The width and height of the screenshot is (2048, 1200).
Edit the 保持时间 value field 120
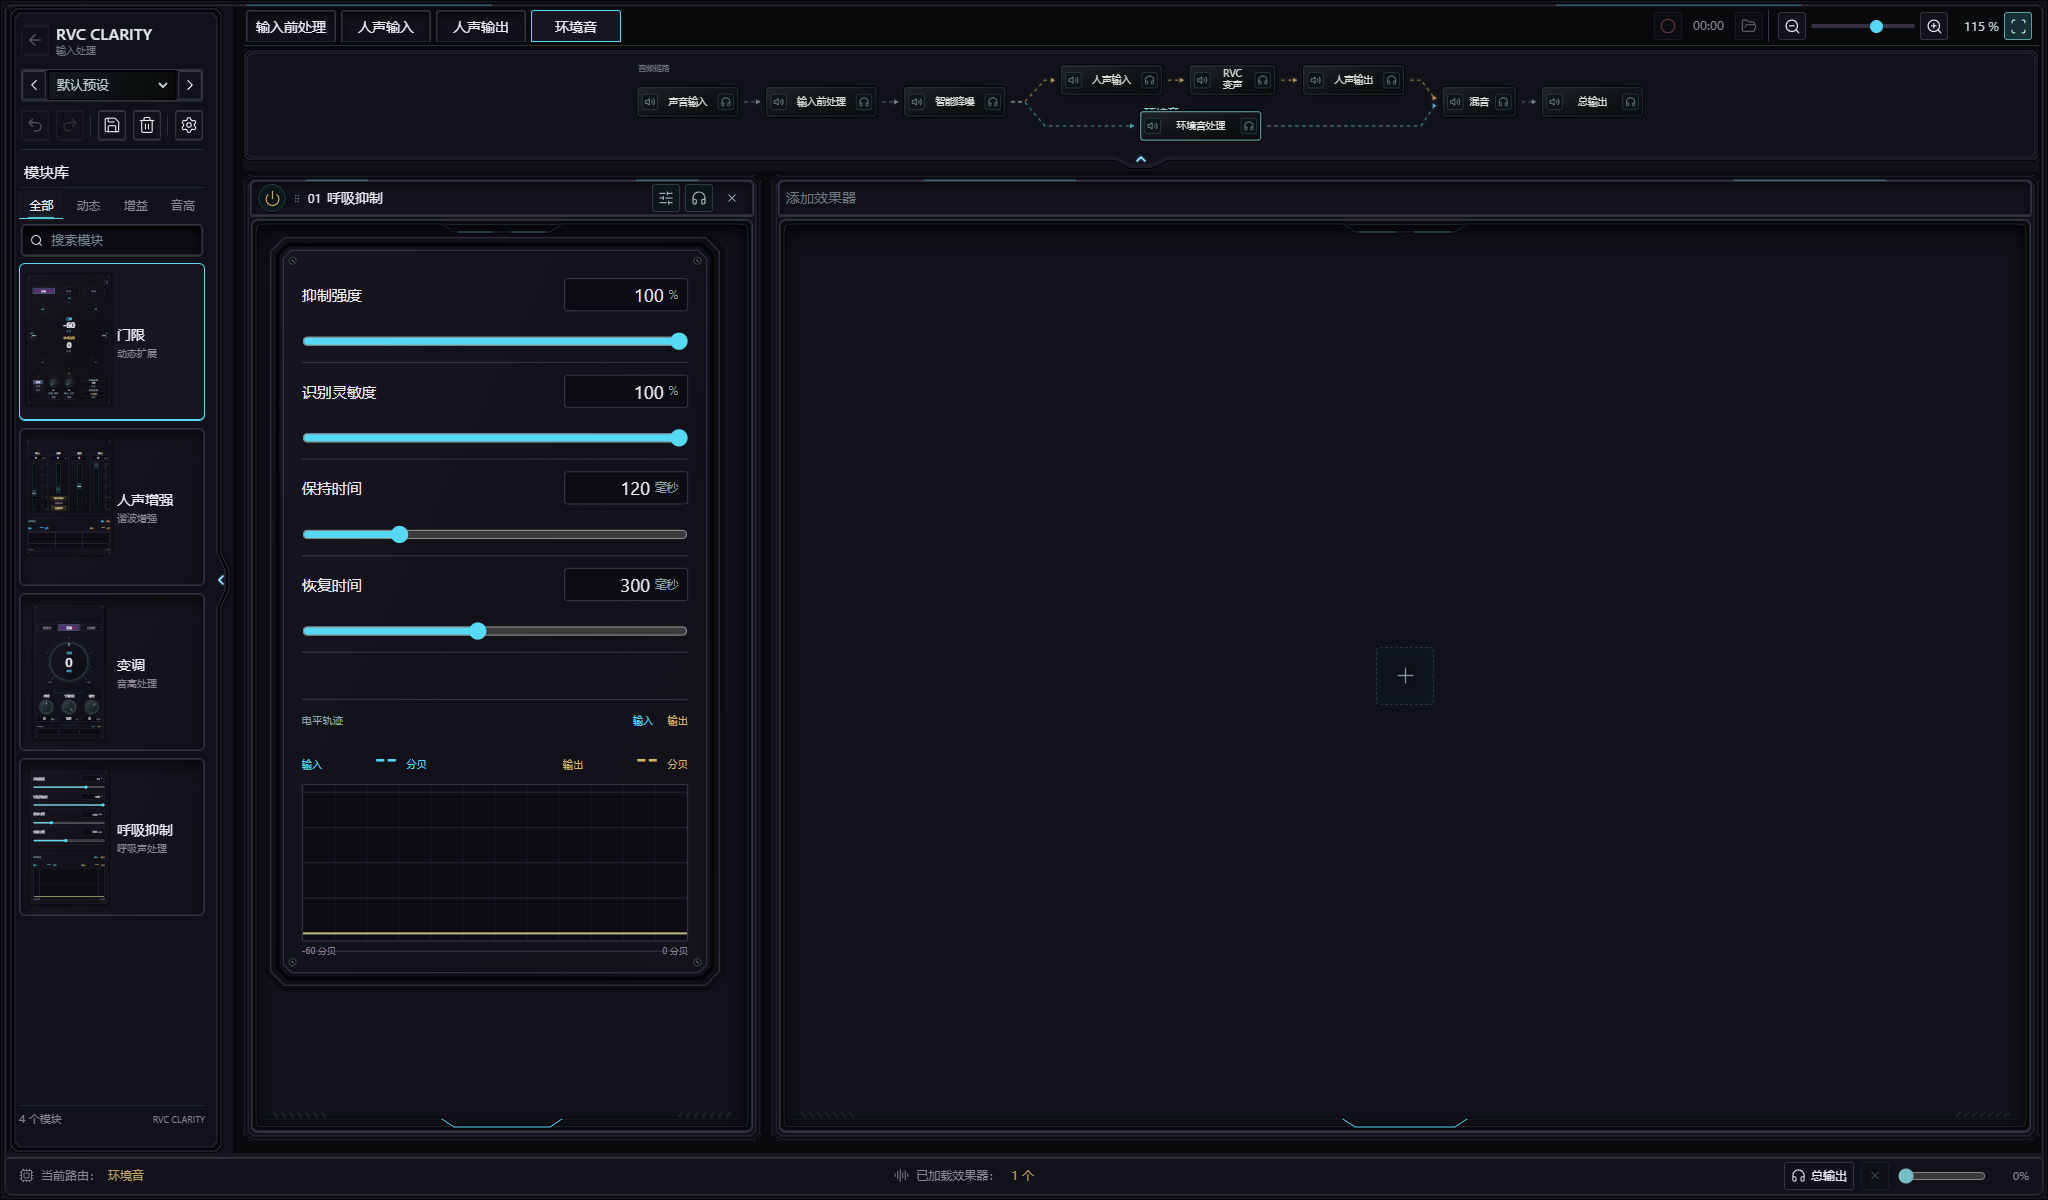click(x=626, y=488)
